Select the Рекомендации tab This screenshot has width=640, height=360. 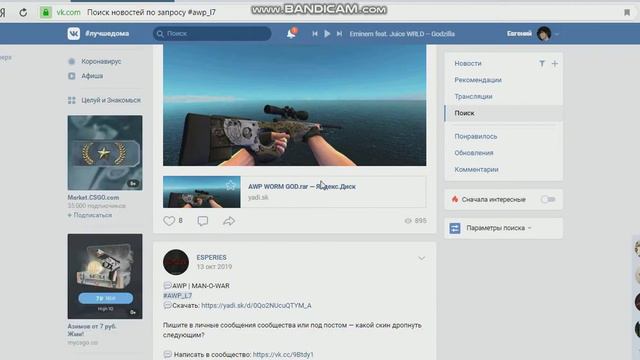click(x=478, y=80)
